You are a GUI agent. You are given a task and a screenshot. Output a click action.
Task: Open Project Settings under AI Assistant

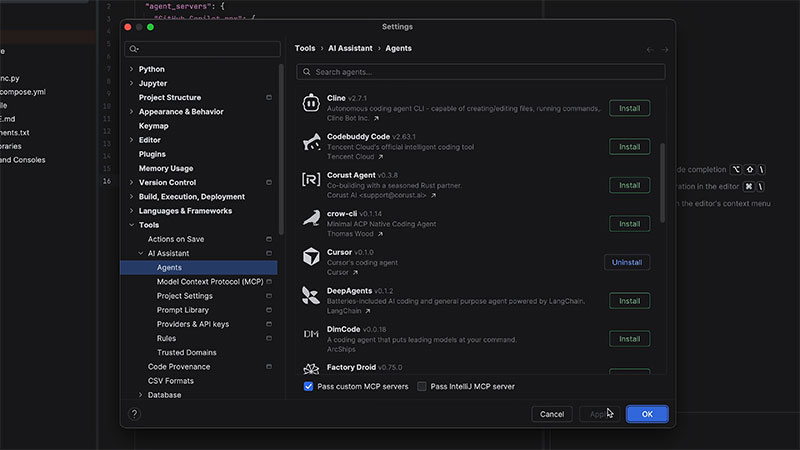point(185,296)
